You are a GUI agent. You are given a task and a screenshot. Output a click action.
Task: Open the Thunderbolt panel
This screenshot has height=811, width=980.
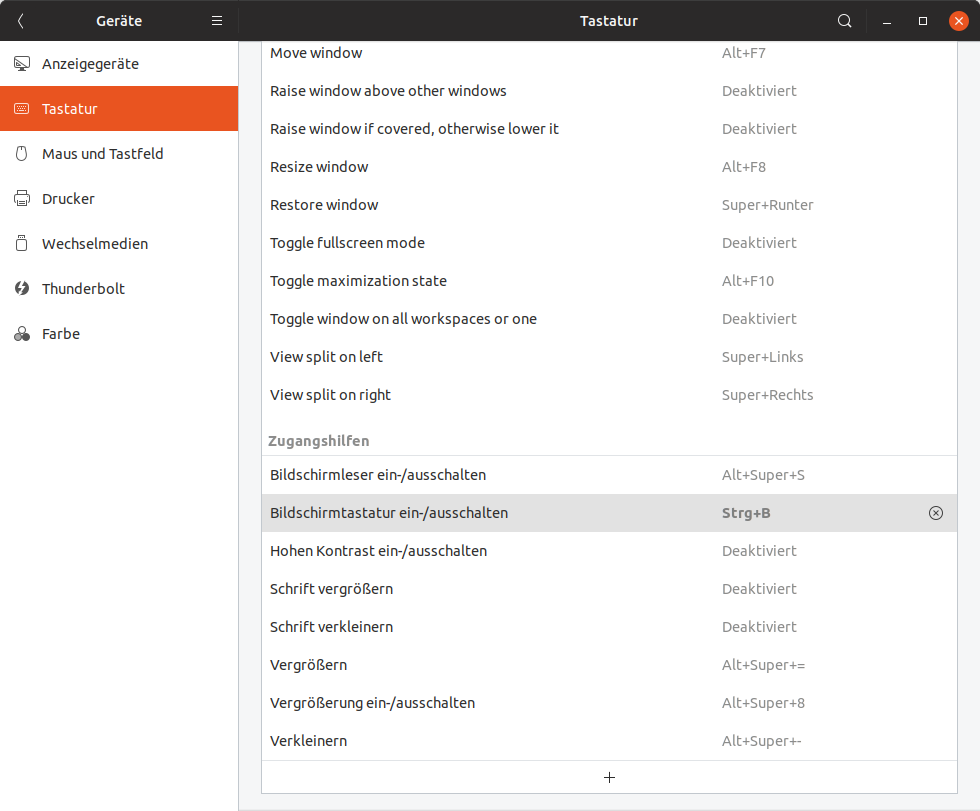point(119,289)
